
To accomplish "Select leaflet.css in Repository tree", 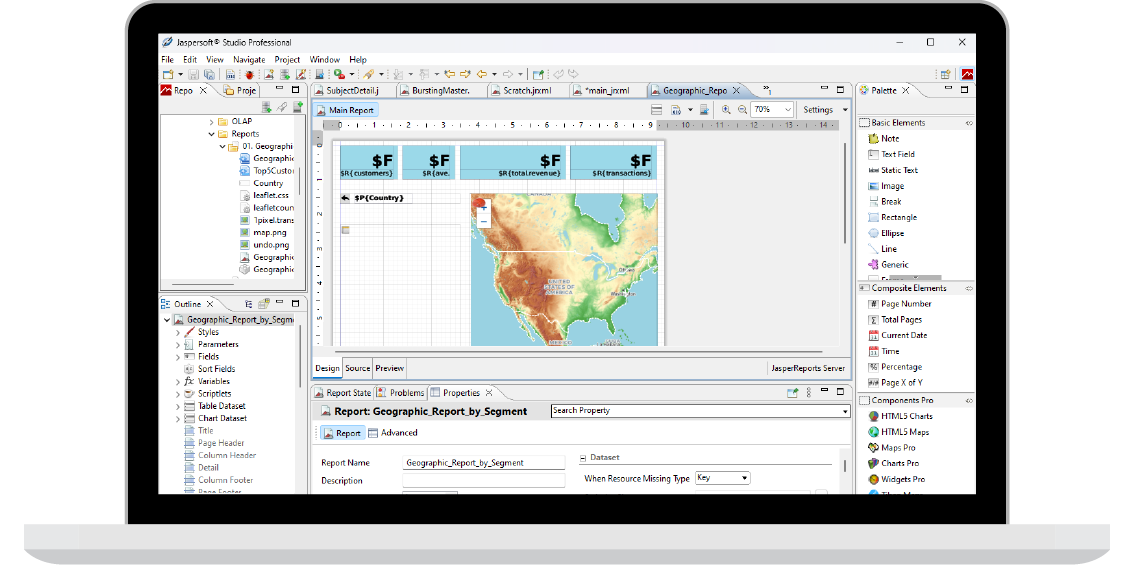I will pos(265,195).
